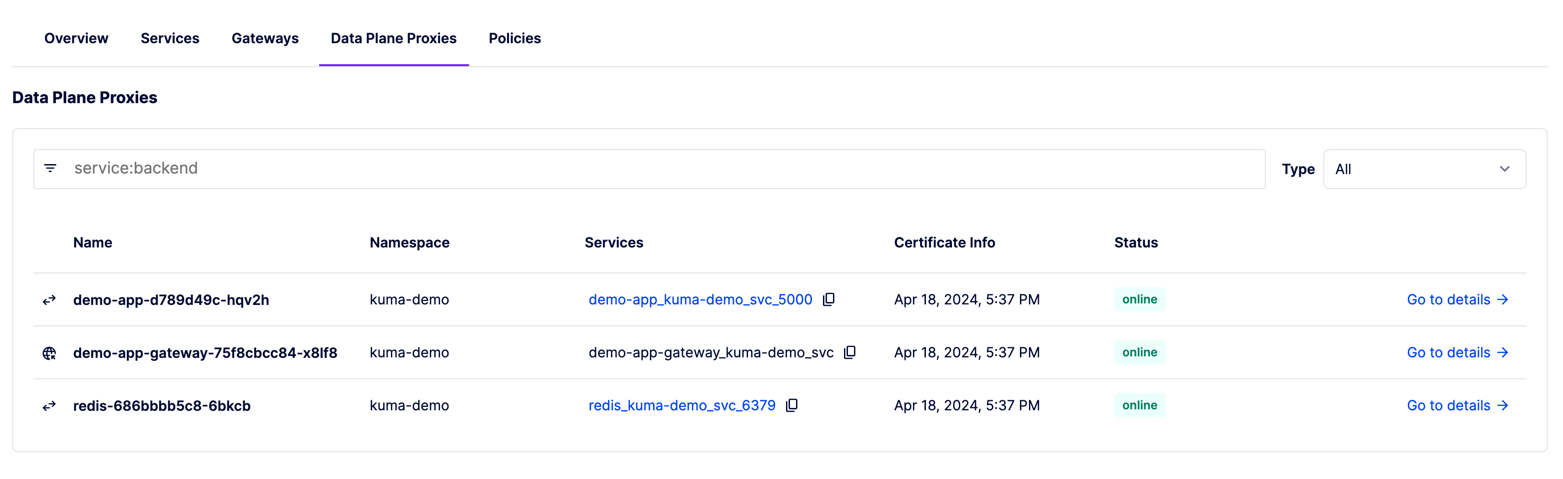Click the name demo-app-gateway-75f8cbcc84-x8lf8
Viewport: 1563px width, 479px height.
(x=205, y=353)
